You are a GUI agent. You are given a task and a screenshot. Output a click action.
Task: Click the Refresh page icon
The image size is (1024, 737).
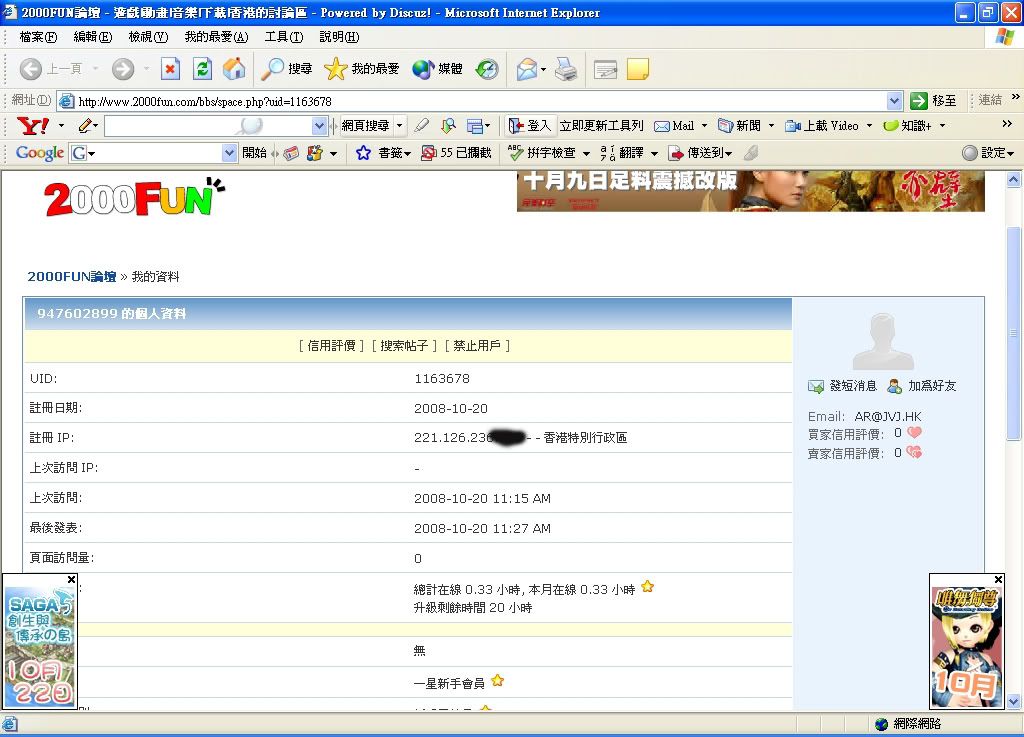[202, 69]
